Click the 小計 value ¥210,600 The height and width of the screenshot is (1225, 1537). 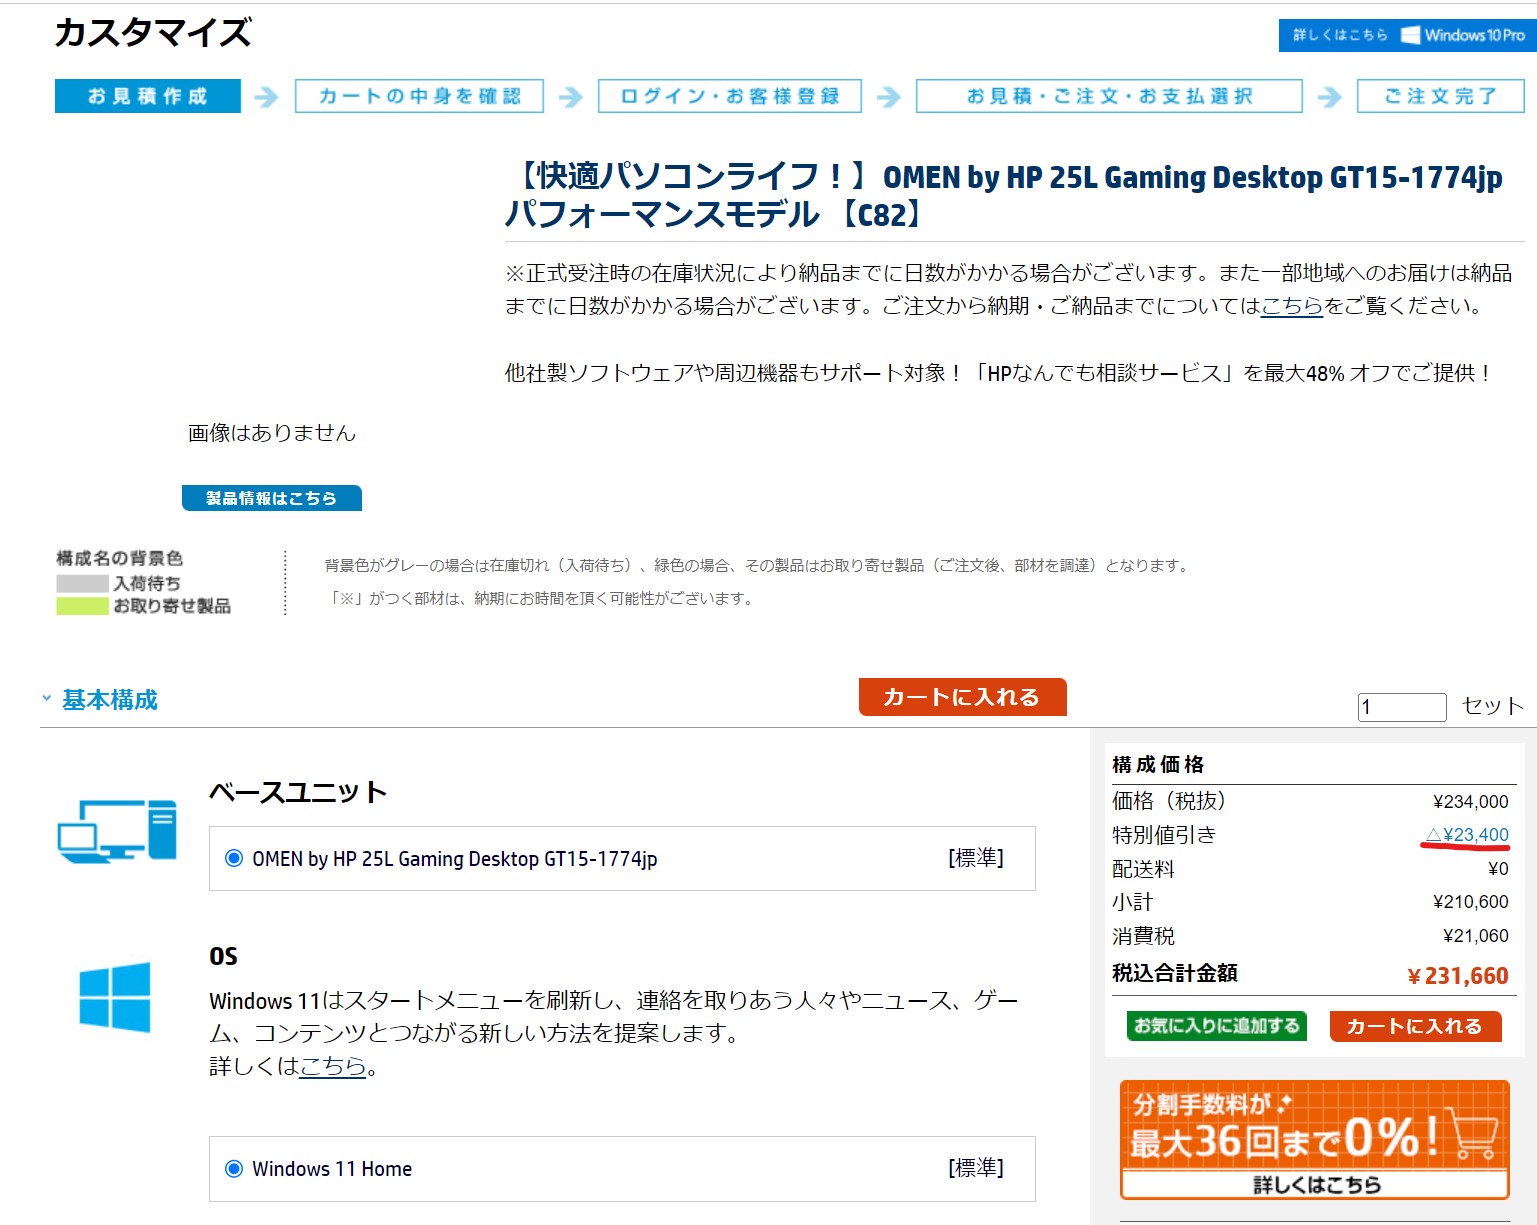(1470, 902)
